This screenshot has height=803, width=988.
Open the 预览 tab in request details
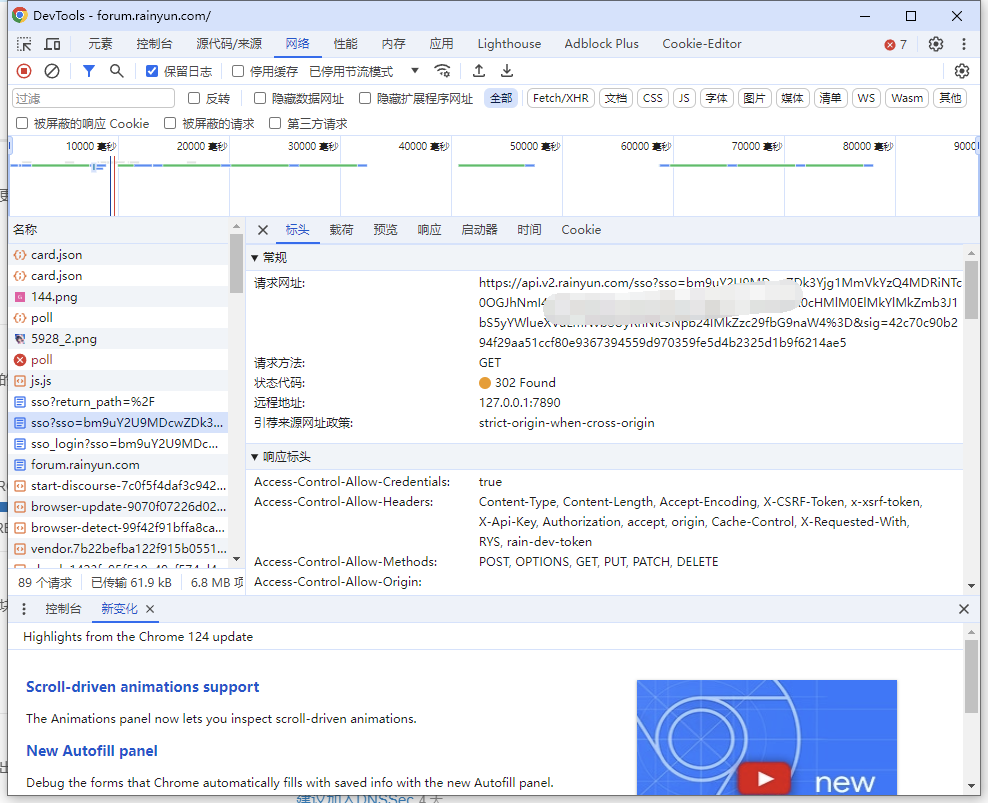click(x=385, y=230)
